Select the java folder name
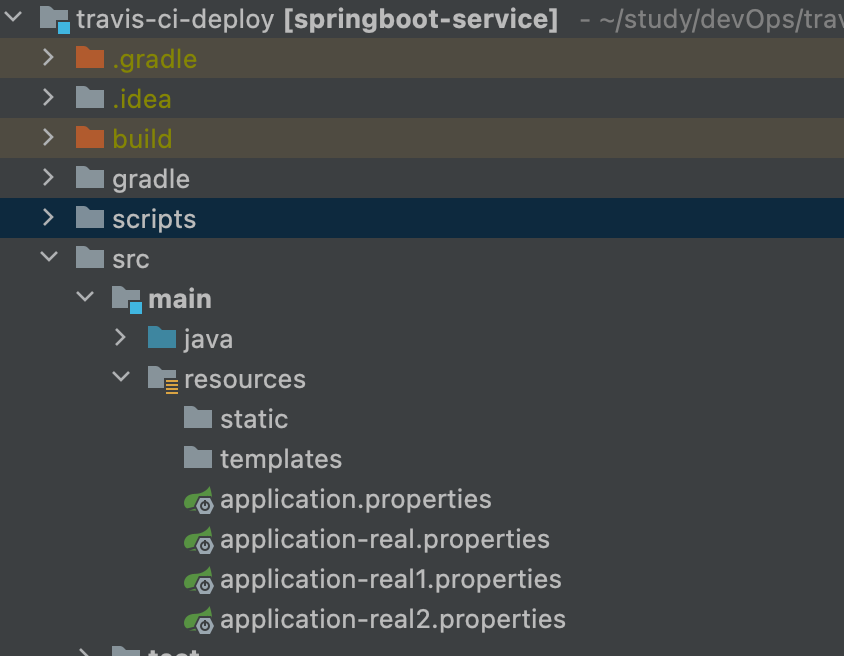The height and width of the screenshot is (656, 844). coord(208,340)
